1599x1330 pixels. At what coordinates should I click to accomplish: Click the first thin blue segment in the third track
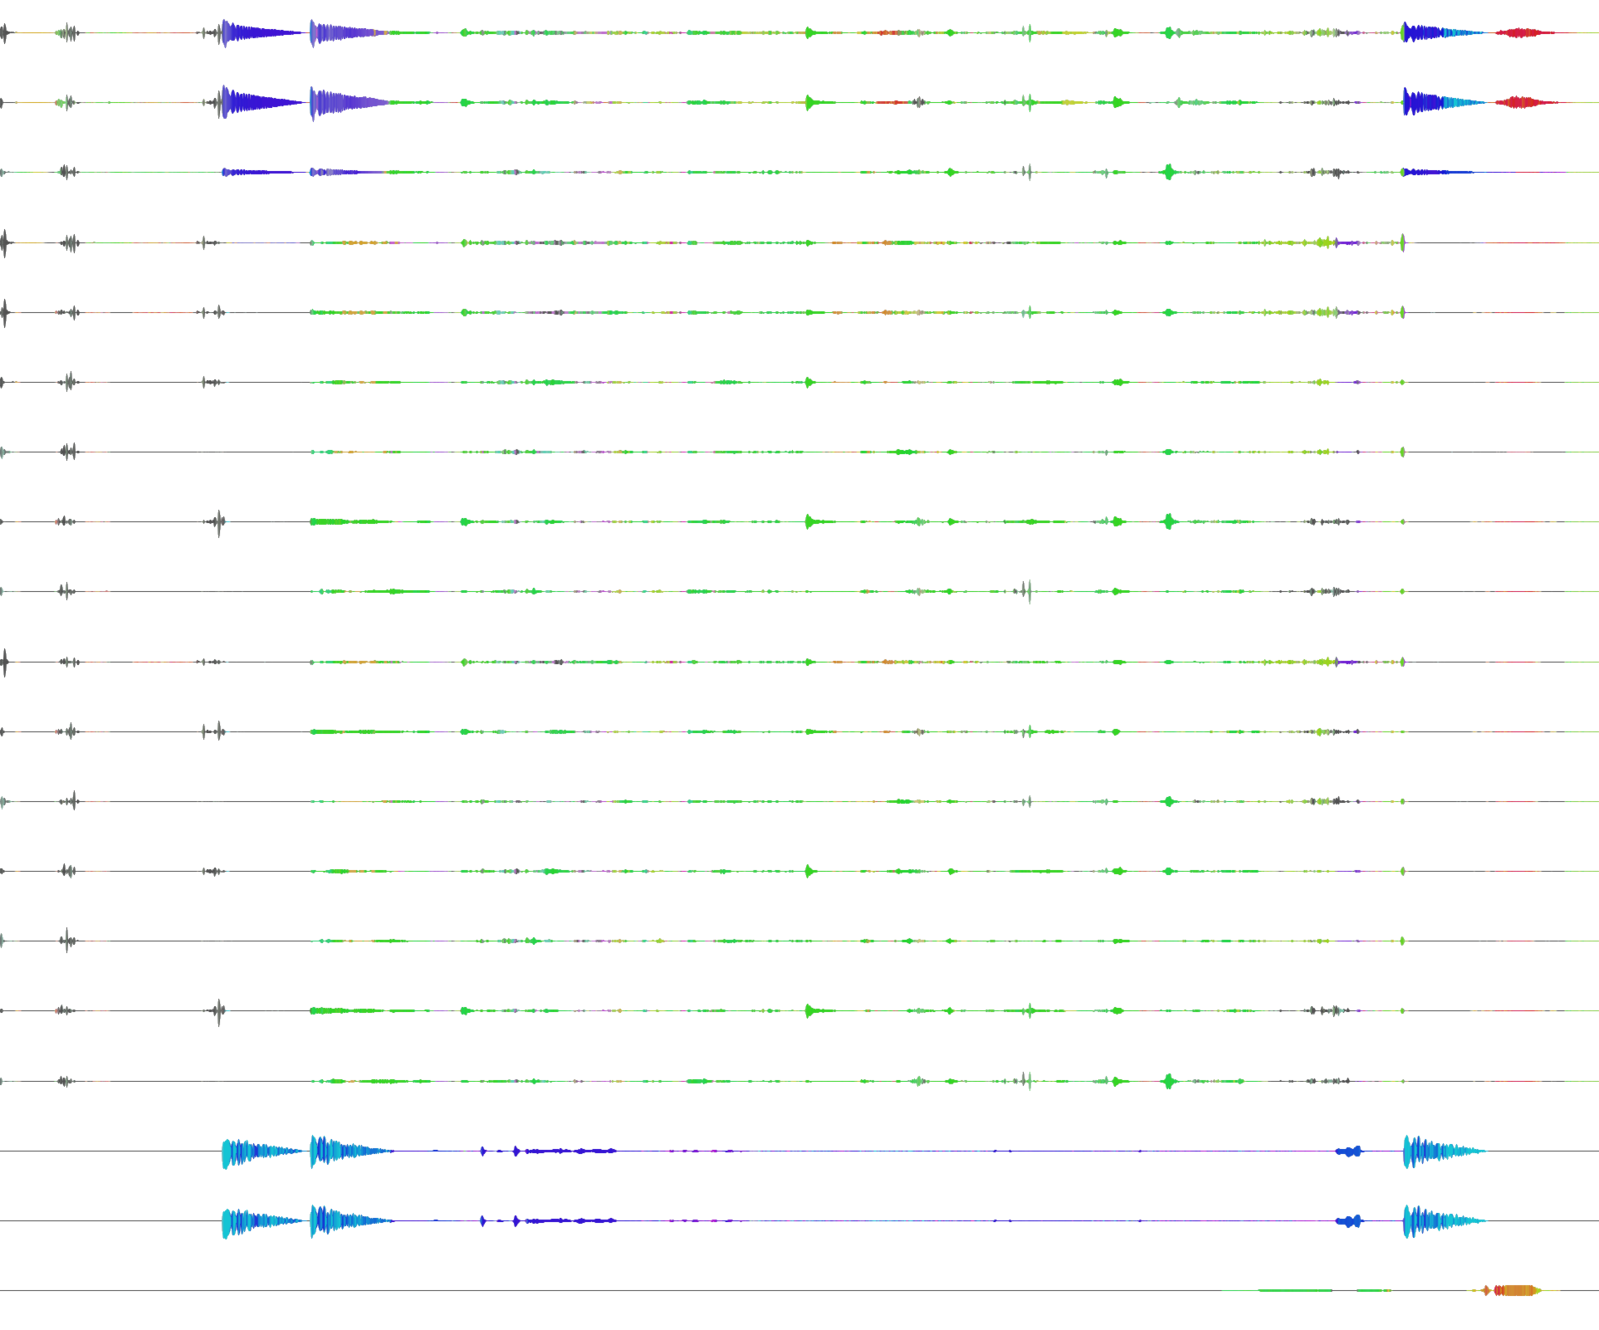click(255, 172)
